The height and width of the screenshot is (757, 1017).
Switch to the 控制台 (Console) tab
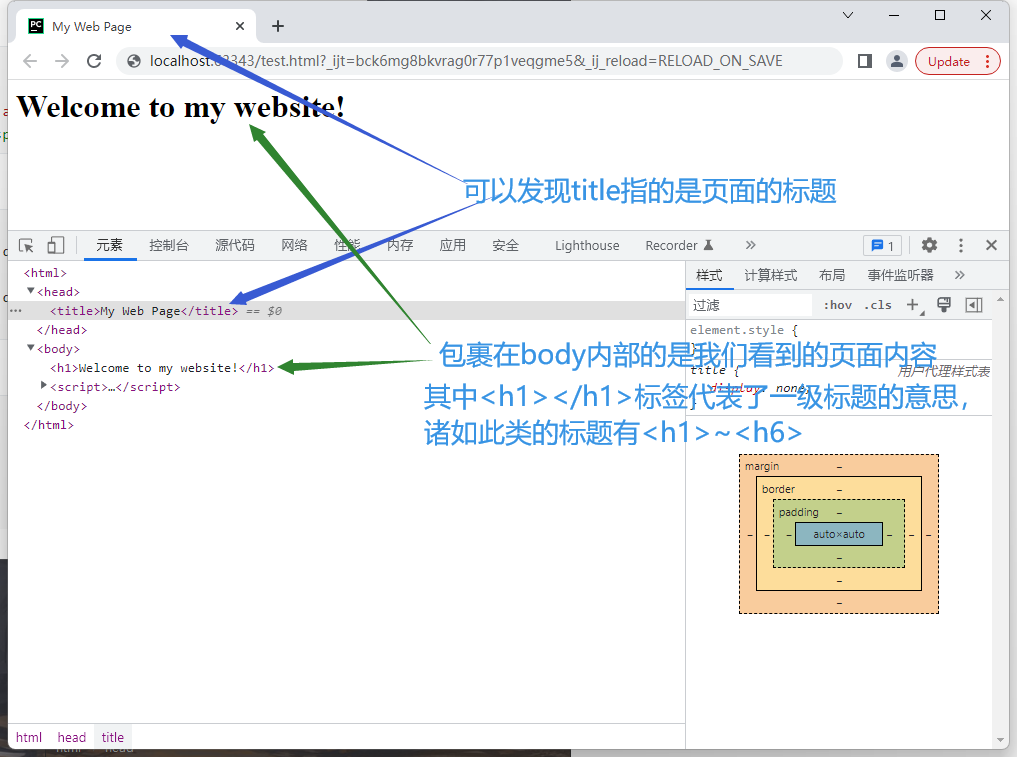[168, 245]
